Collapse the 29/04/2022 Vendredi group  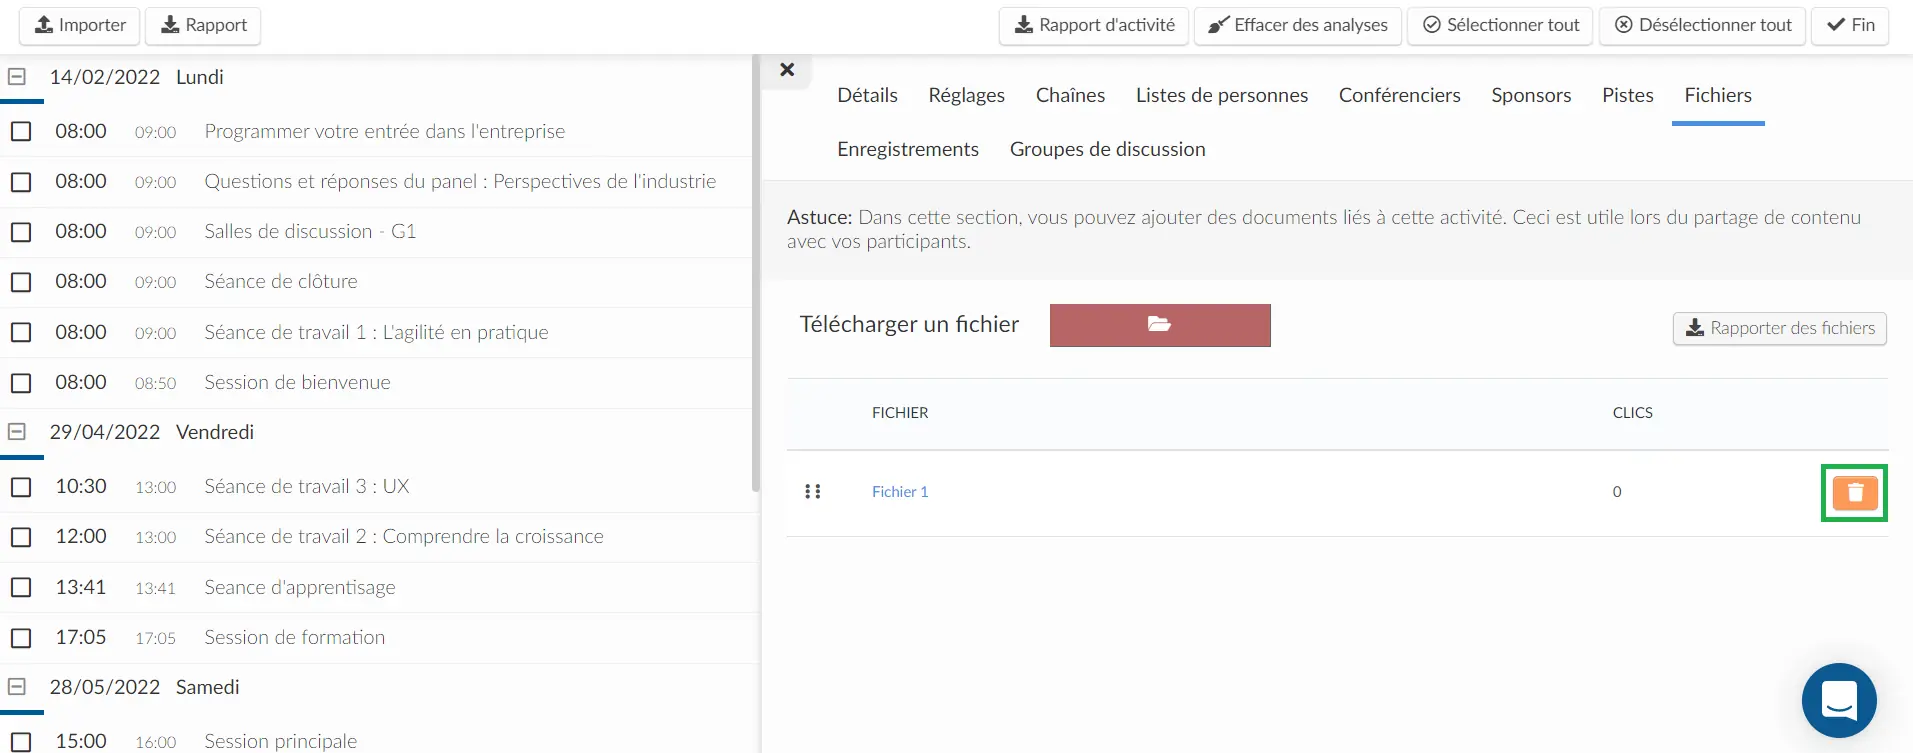17,431
